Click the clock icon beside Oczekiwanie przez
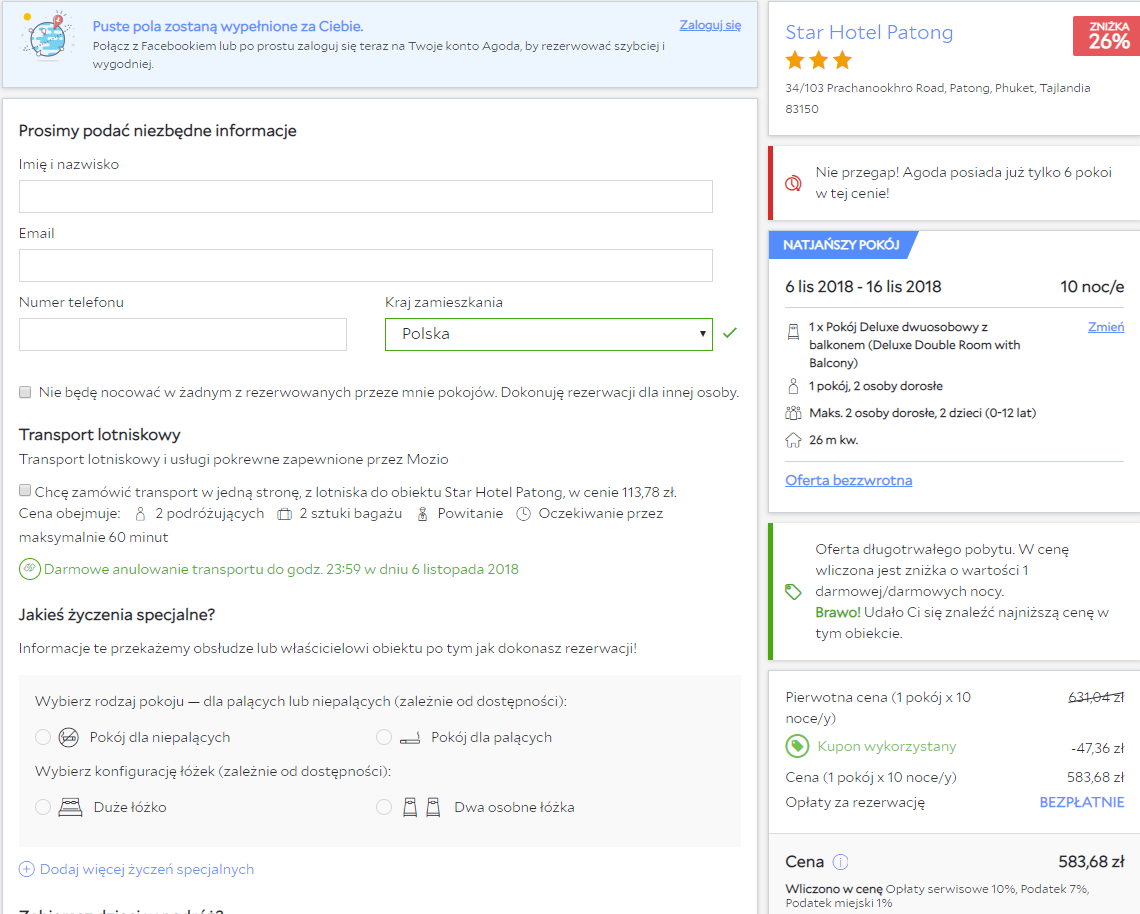Viewport: 1140px width, 914px height. pyautogui.click(x=523, y=514)
